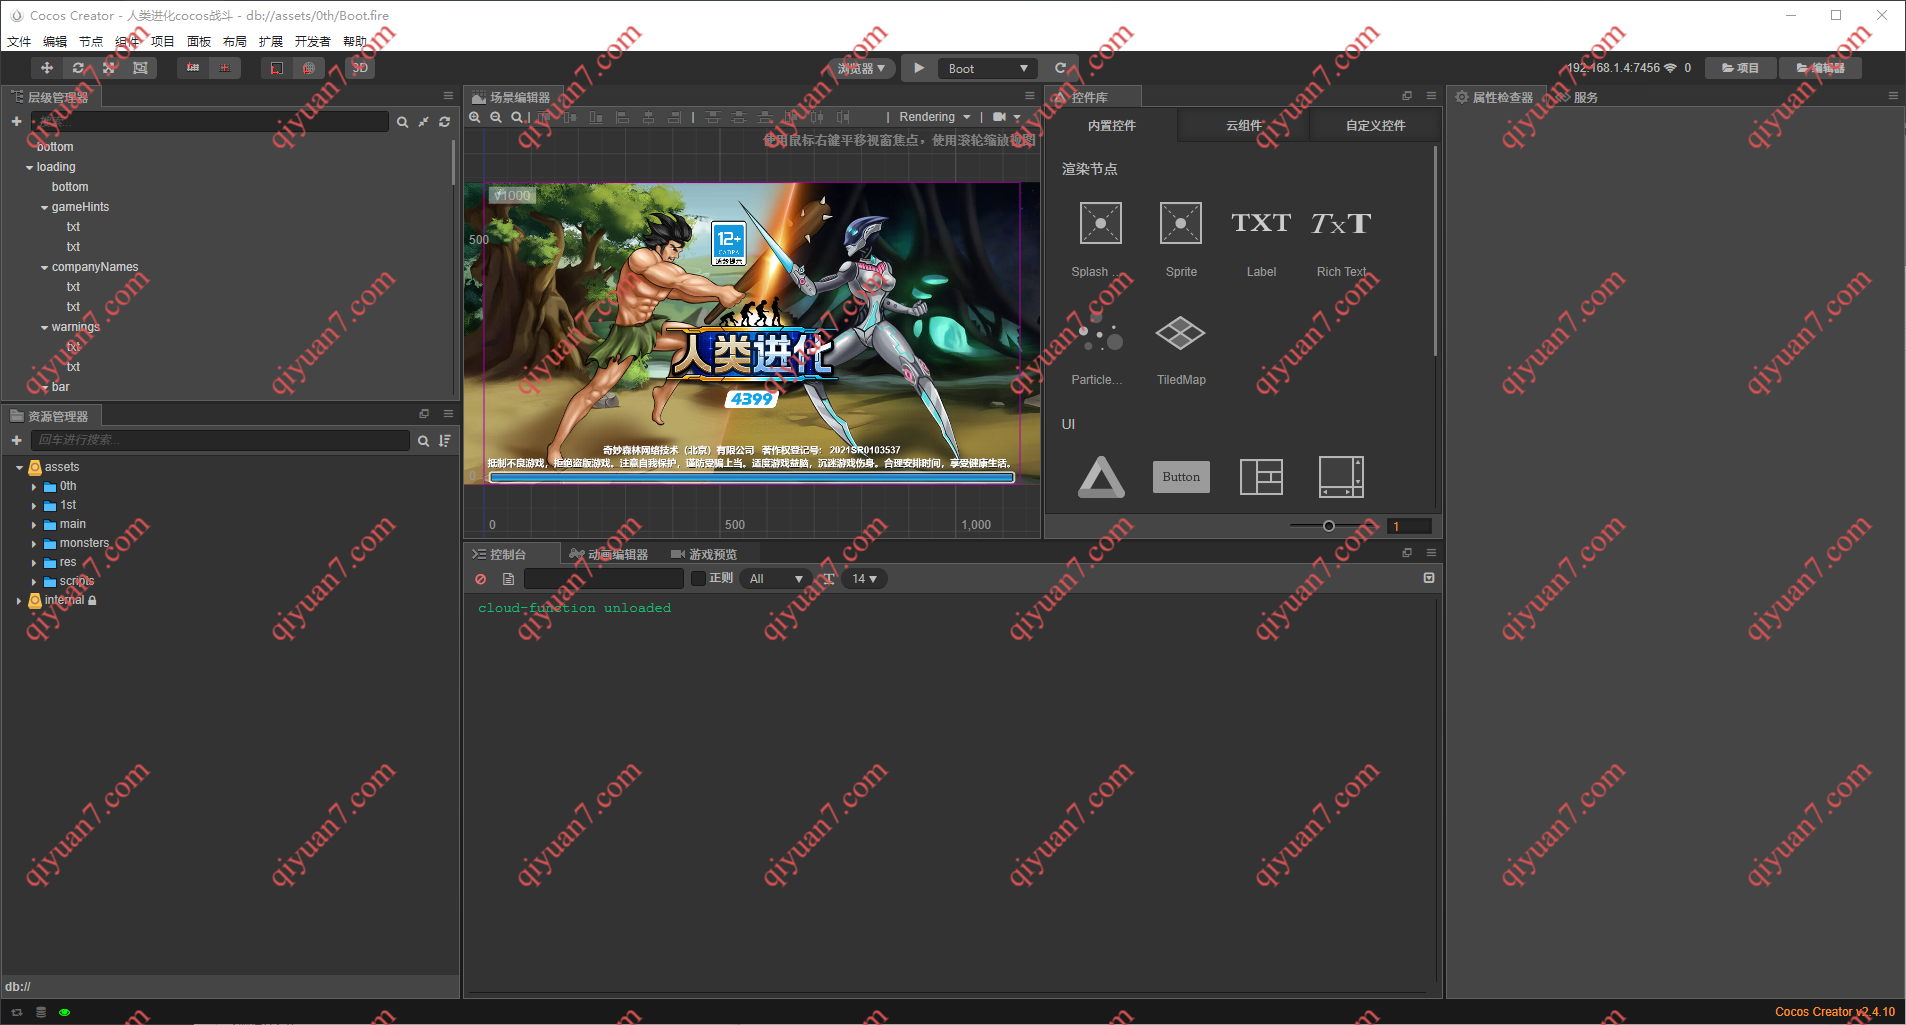This screenshot has width=1906, height=1025.
Task: Pick the Label TXT control
Action: (x=1261, y=223)
